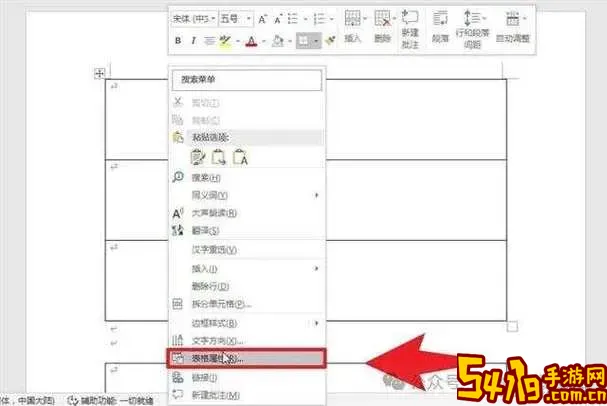
Task: Choose Read Aloud (大声朗读) menu entry
Action: (247, 213)
